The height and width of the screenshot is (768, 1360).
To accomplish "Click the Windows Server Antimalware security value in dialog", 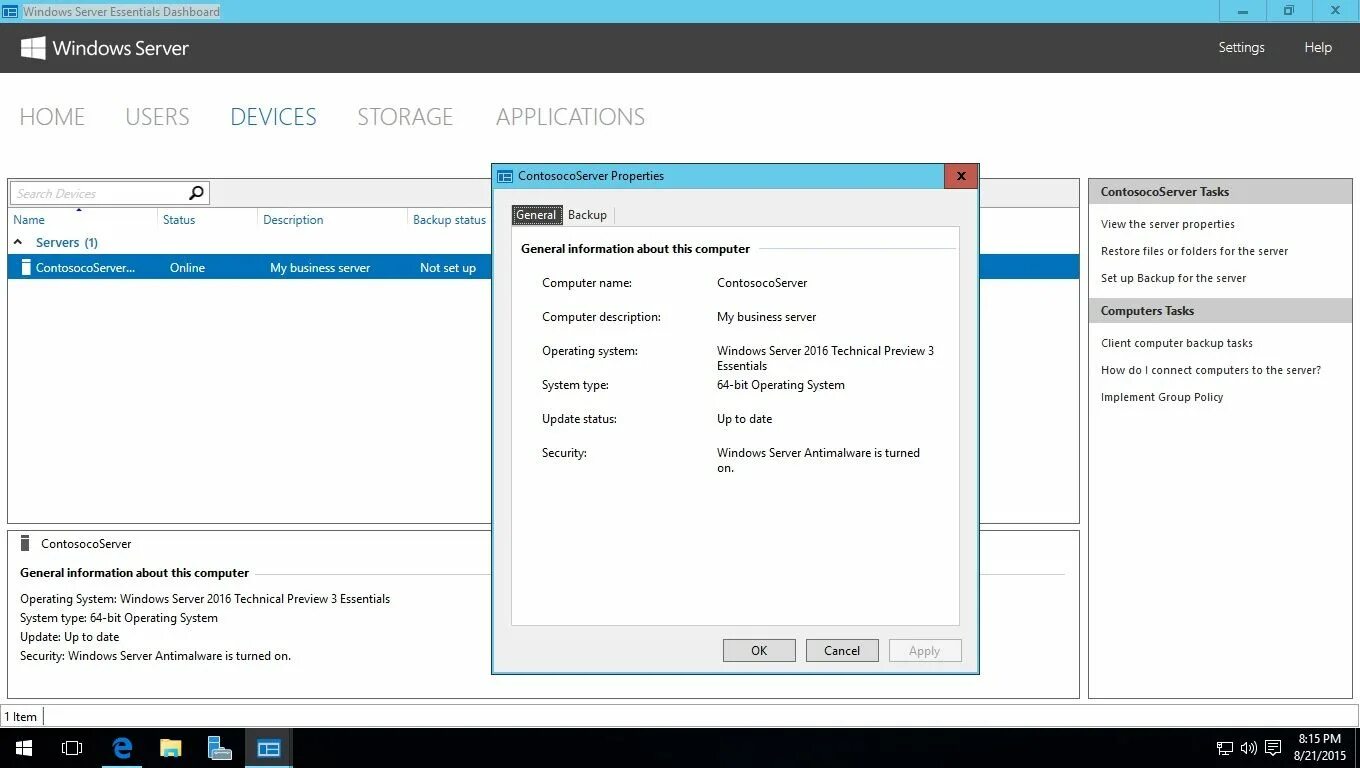I will [818, 460].
